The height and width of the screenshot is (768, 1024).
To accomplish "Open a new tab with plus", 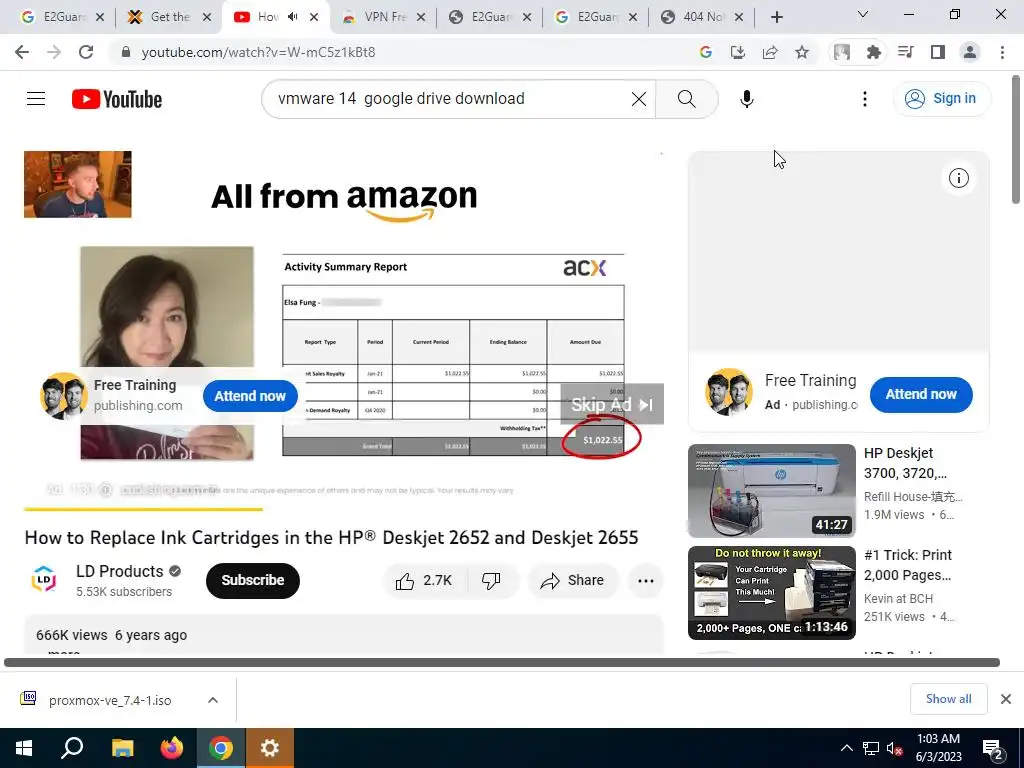I will tap(776, 18).
